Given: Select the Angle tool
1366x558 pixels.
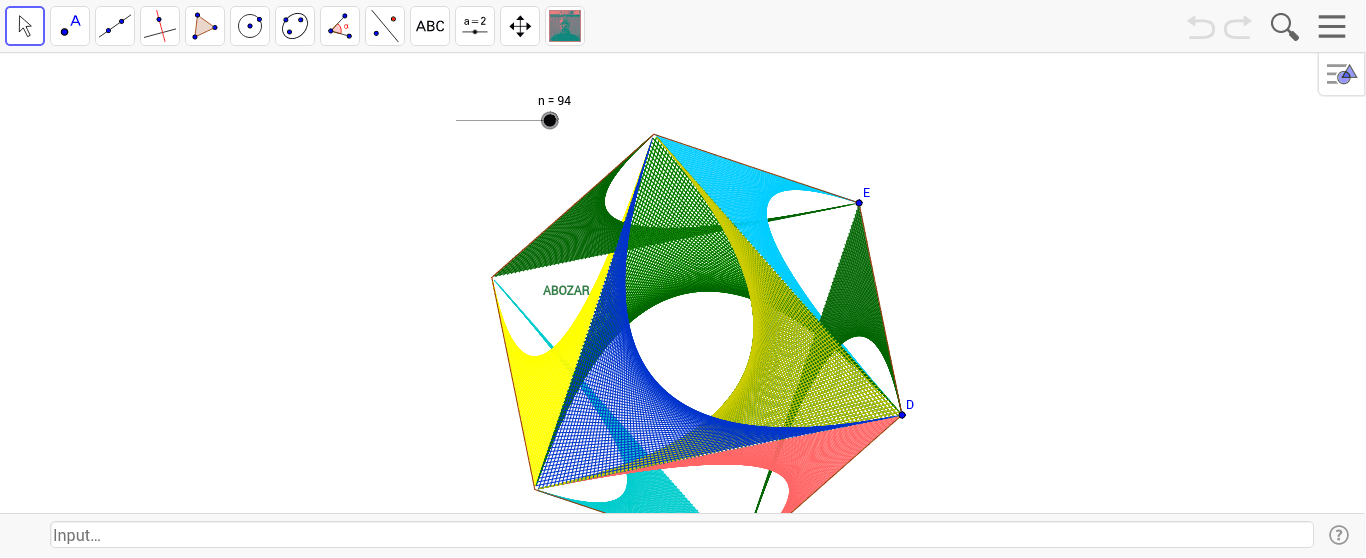Looking at the screenshot, I should click(x=340, y=26).
